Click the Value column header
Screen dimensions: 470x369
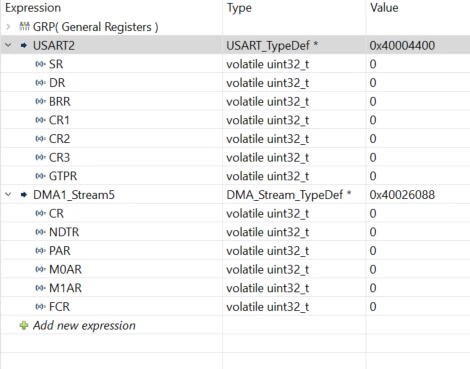click(x=384, y=8)
